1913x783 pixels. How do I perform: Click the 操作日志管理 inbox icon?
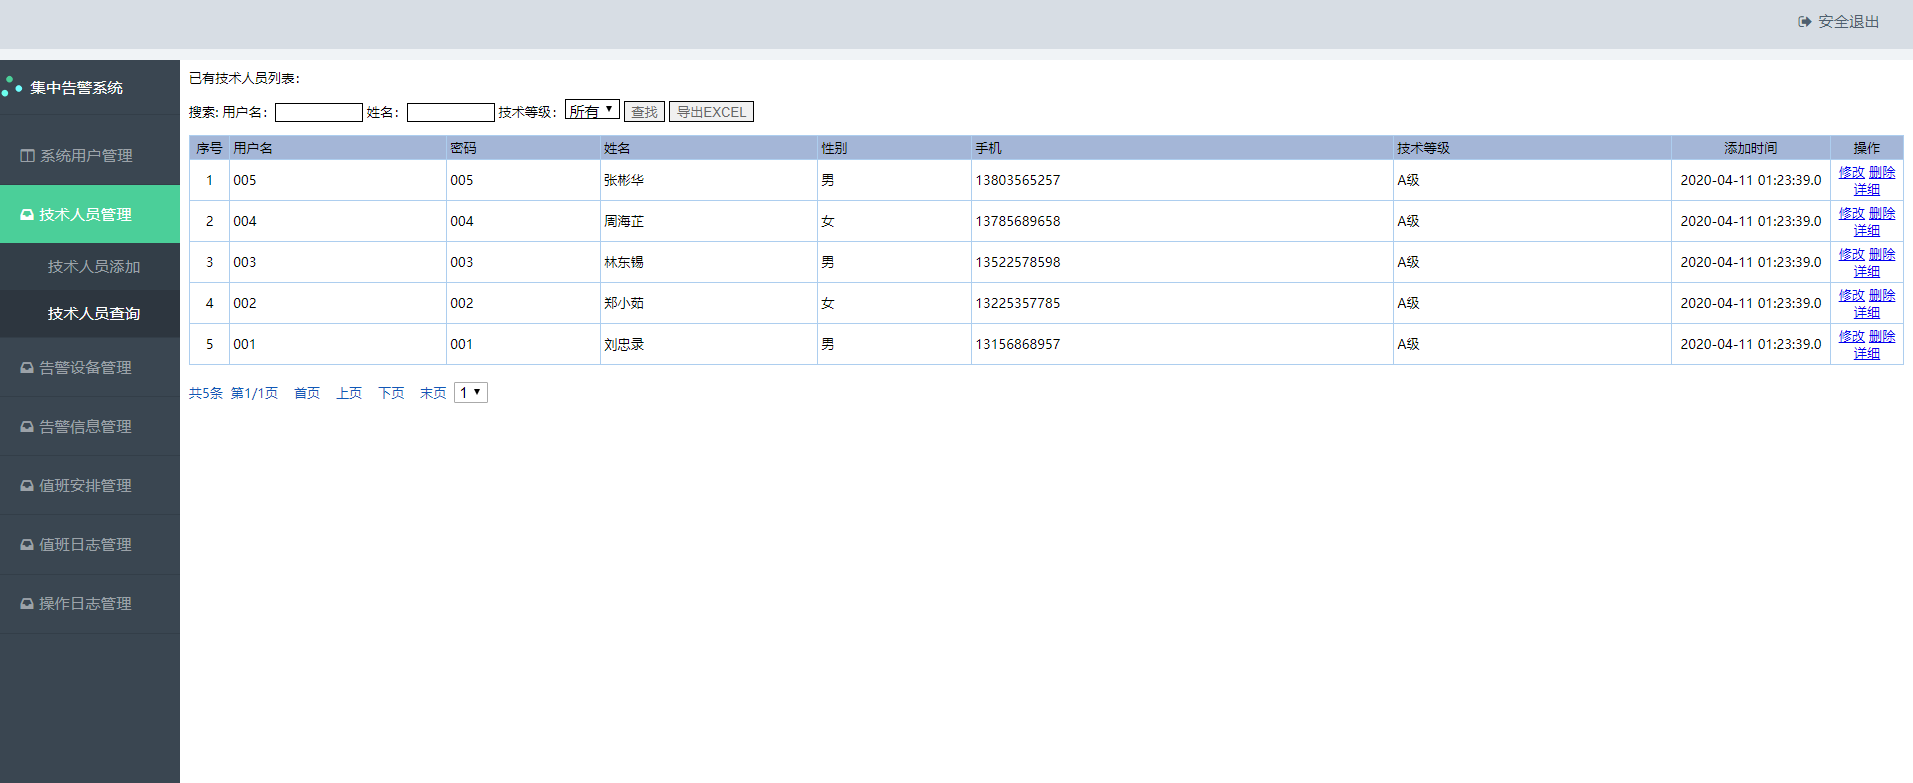pos(27,604)
